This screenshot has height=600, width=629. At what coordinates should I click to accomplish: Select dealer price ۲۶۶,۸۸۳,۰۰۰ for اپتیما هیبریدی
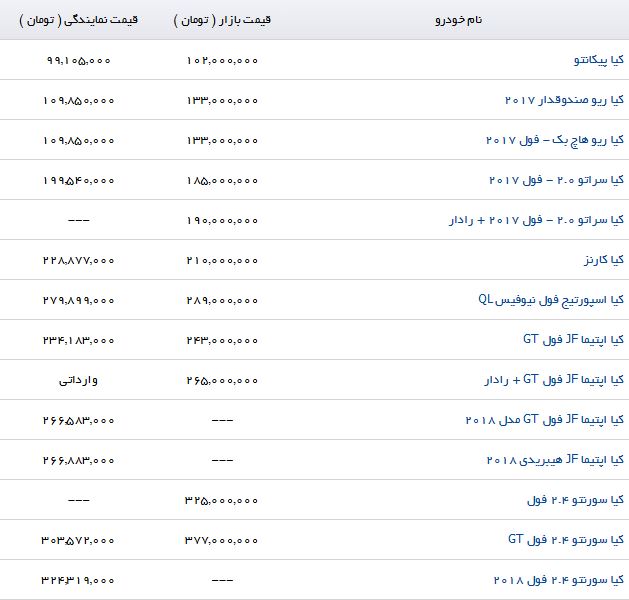79,460
